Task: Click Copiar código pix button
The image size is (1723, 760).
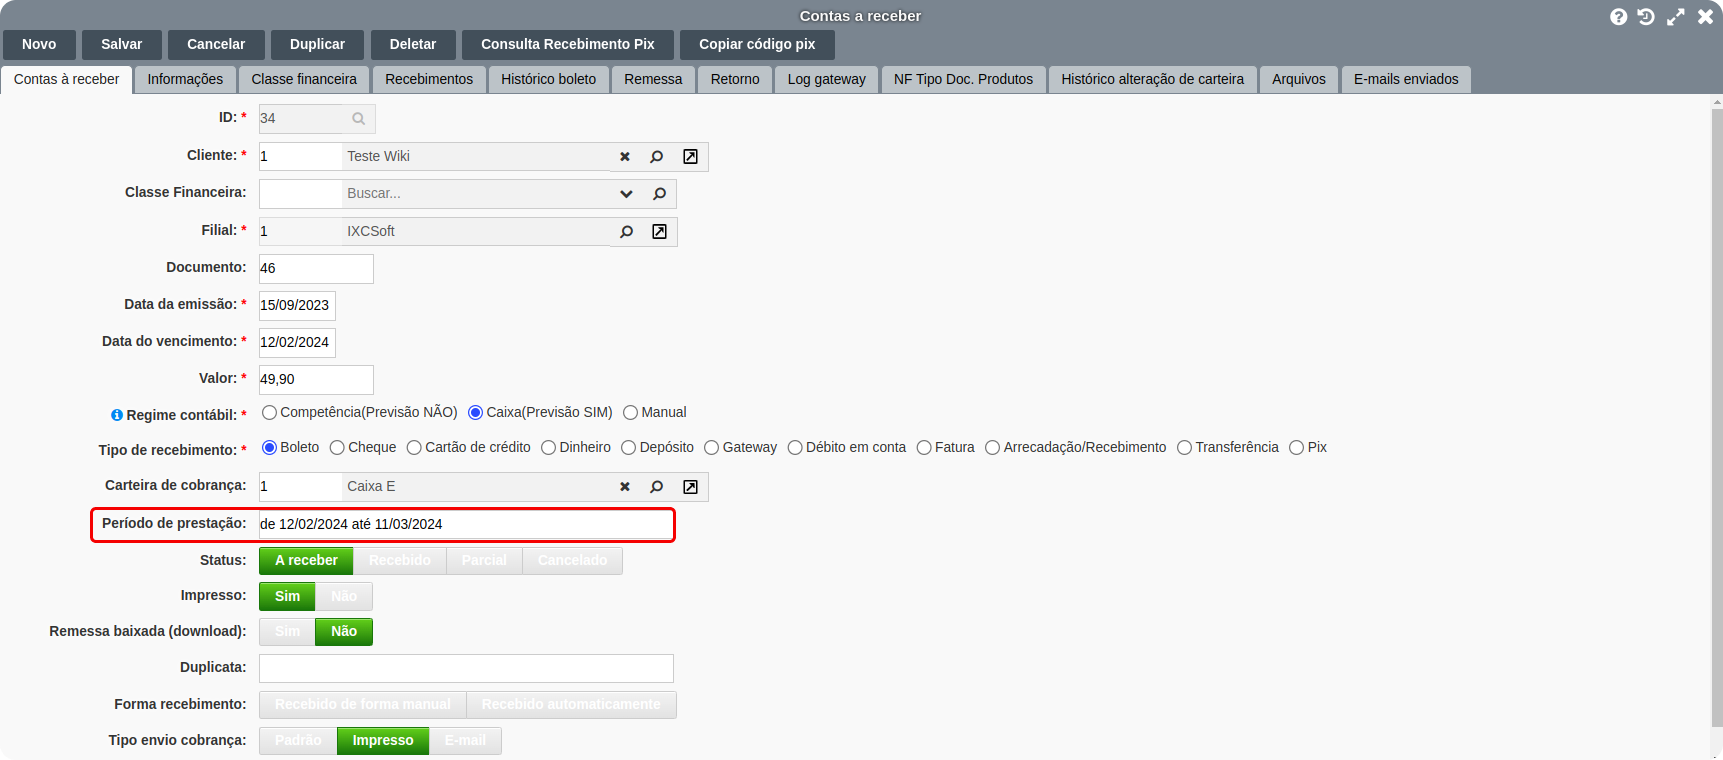Action: [x=757, y=44]
